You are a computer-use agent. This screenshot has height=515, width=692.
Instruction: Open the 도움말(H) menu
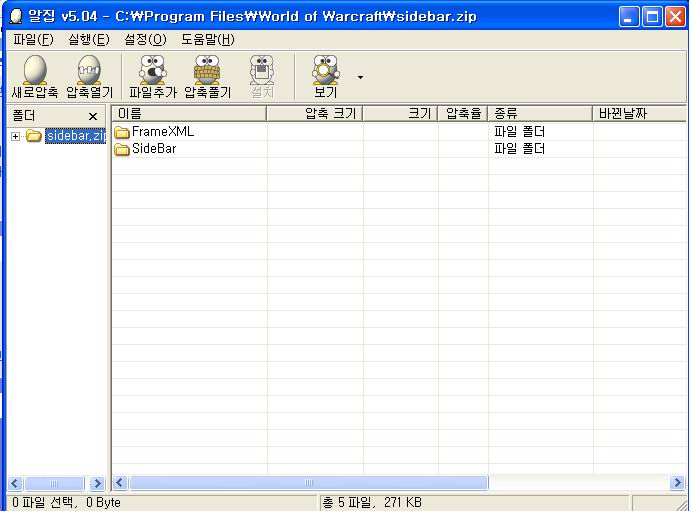[x=207, y=40]
